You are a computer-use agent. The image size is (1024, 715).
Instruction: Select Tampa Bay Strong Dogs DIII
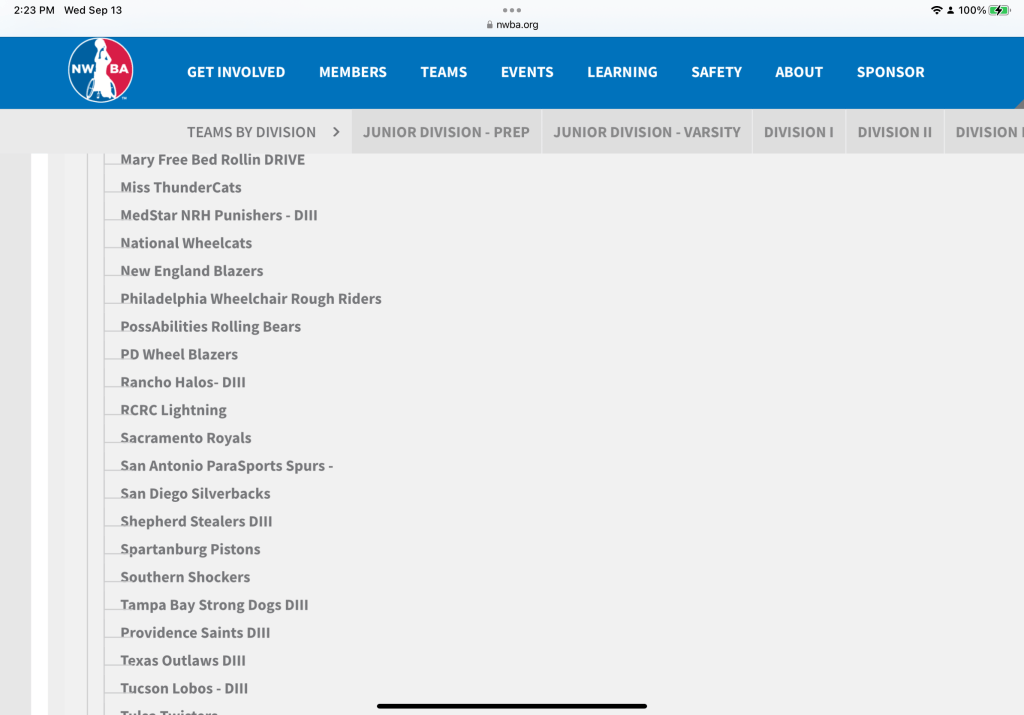[214, 605]
